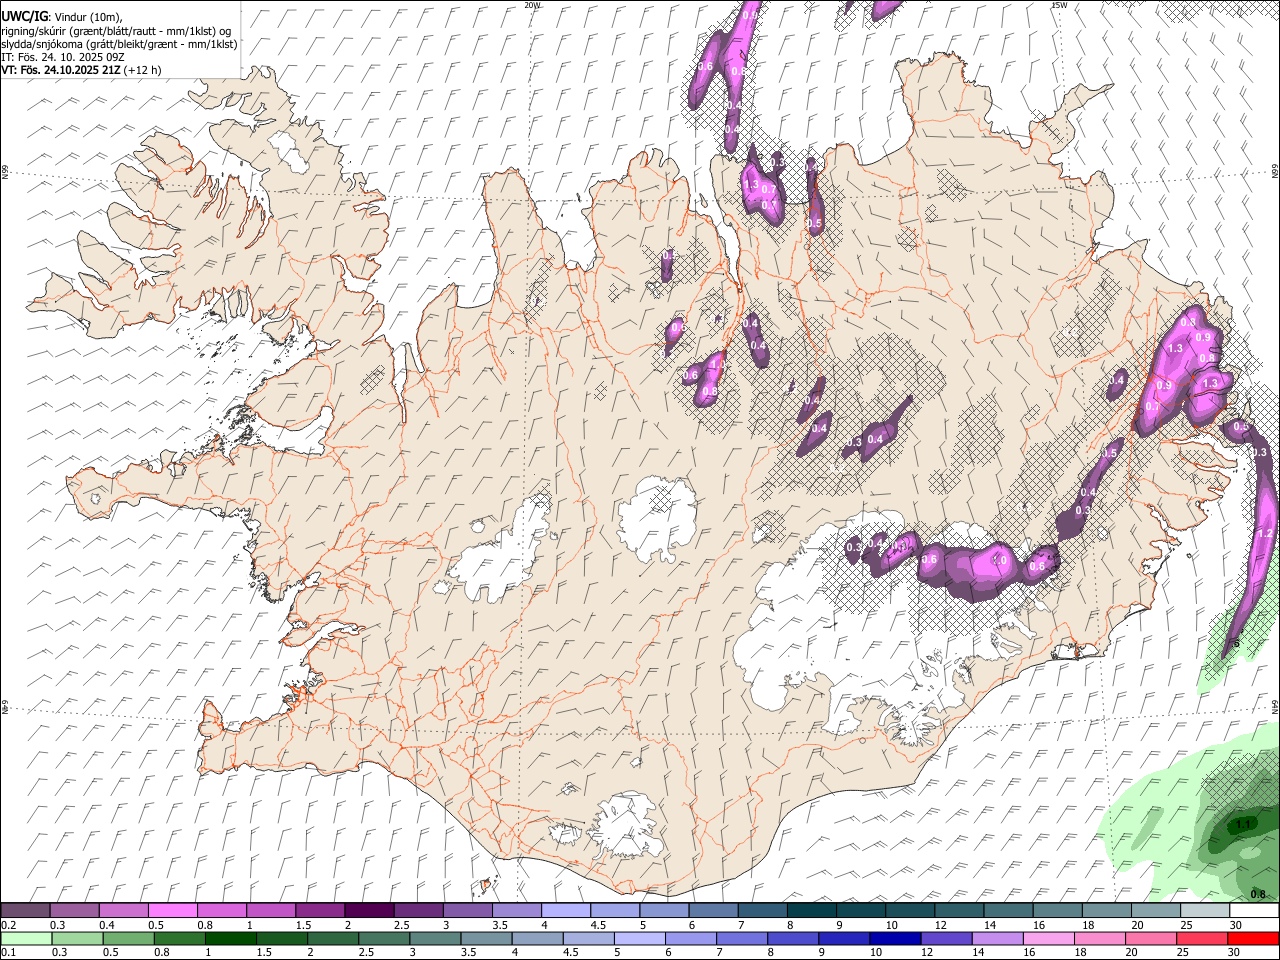The image size is (1280, 960).
Task: Click the violet 12 swatch in rain legend
Action: [946, 938]
